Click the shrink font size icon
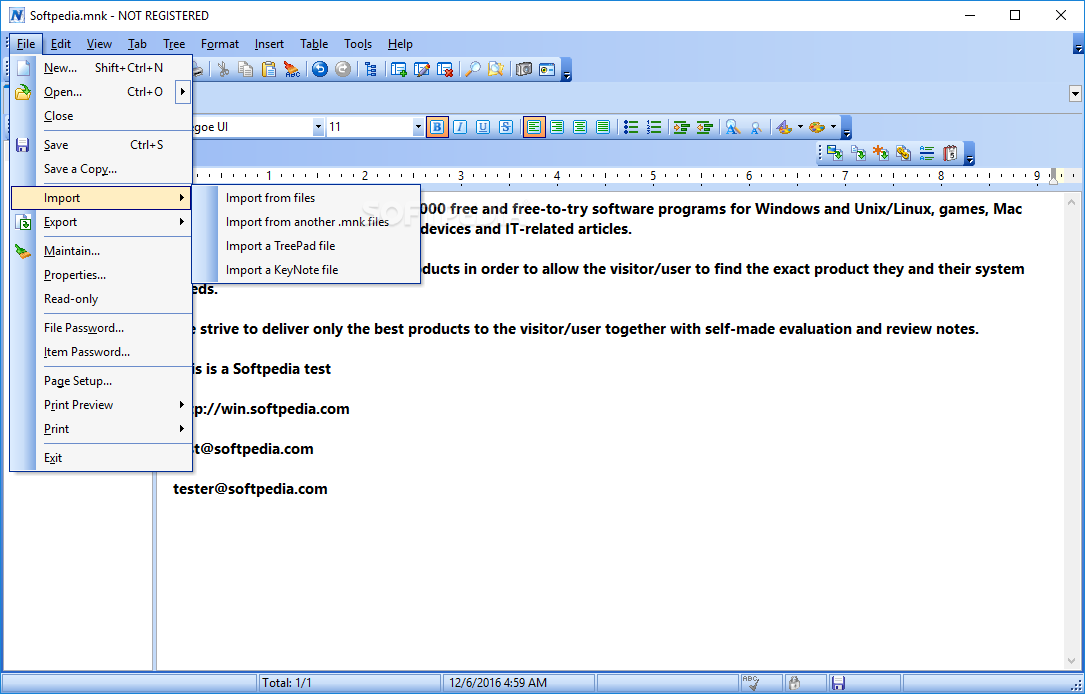Image resolution: width=1085 pixels, height=694 pixels. pyautogui.click(x=756, y=127)
